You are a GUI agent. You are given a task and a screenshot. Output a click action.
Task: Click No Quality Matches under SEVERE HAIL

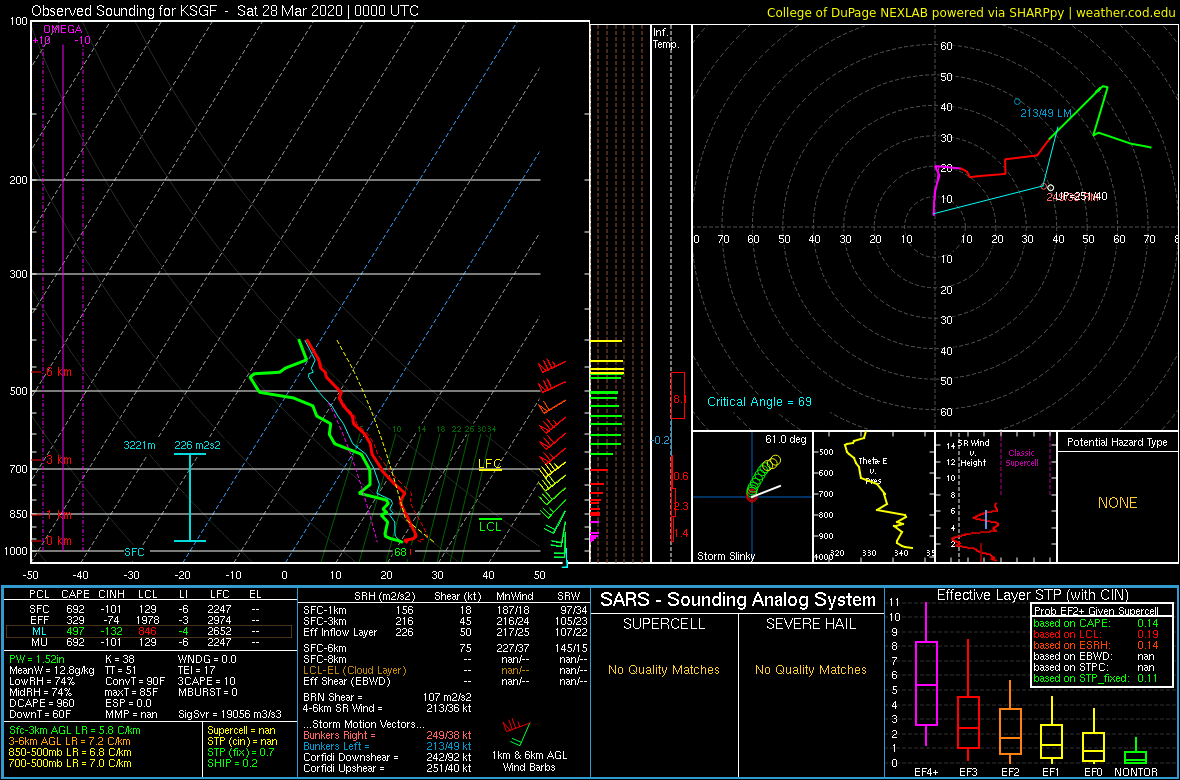(x=810, y=669)
